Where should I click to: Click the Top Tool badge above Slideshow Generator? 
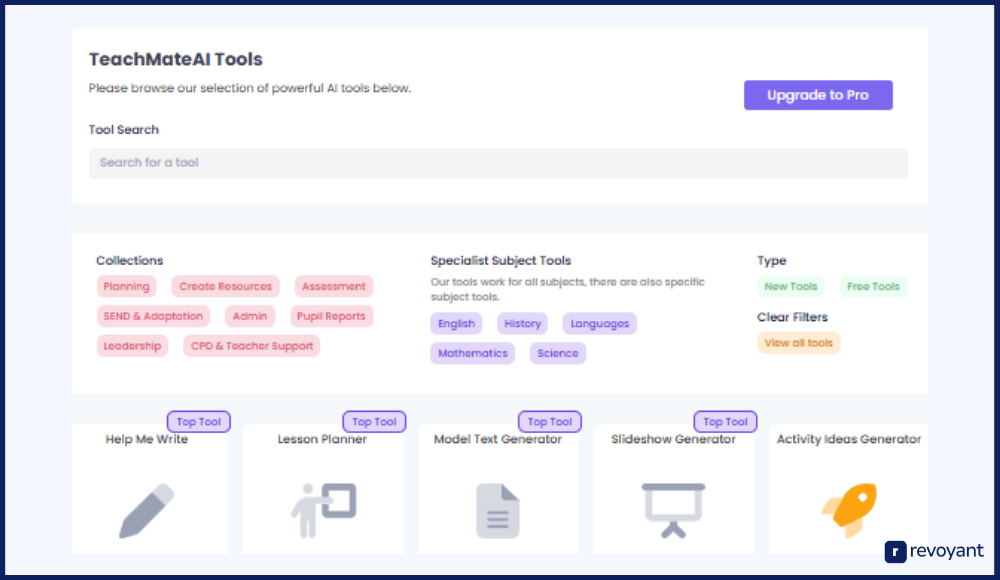tap(725, 422)
